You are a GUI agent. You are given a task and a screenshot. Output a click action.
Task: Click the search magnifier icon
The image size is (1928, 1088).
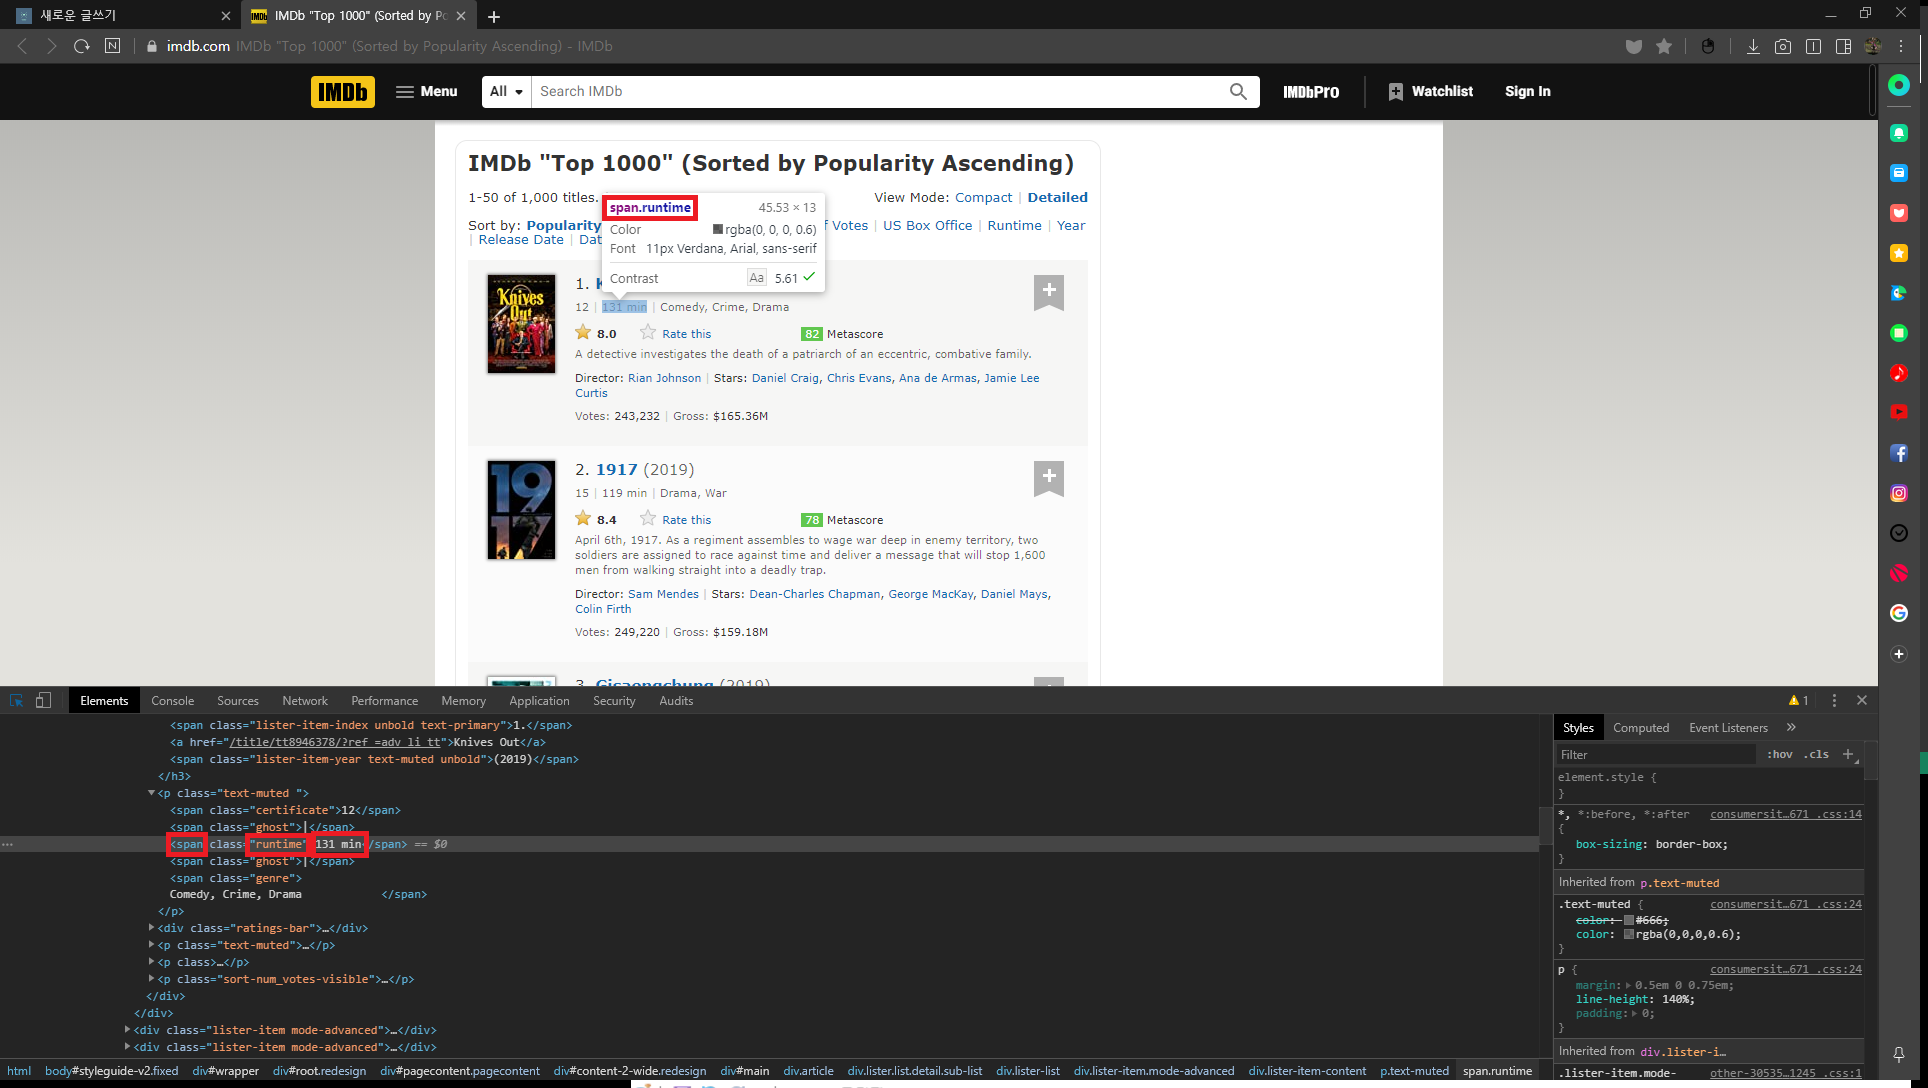click(x=1238, y=92)
